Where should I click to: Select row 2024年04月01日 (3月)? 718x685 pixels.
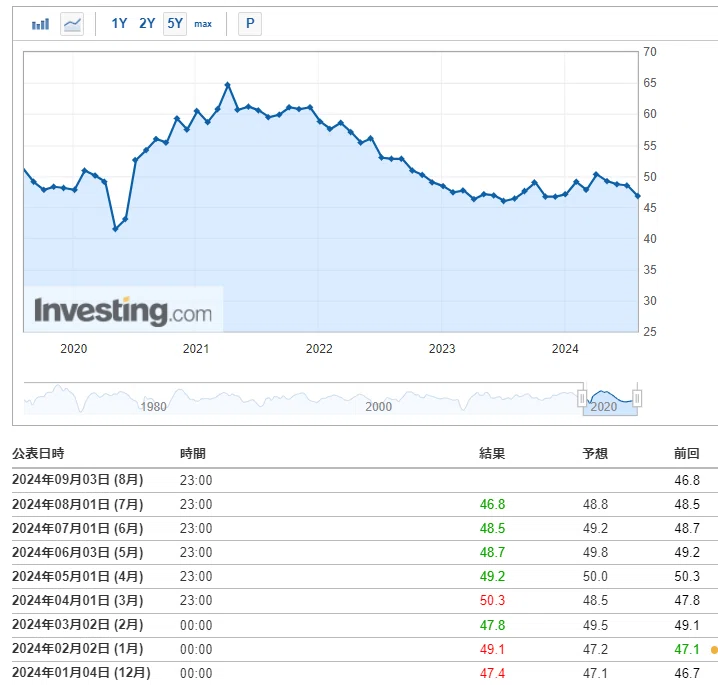[365, 600]
